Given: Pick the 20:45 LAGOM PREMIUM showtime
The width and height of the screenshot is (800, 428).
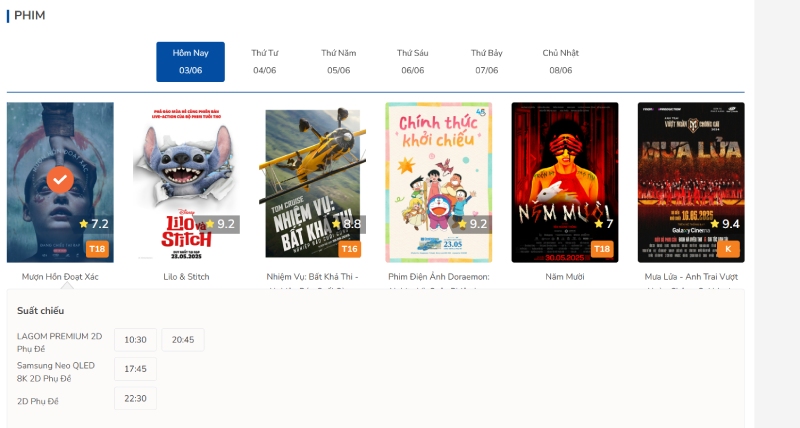Looking at the screenshot, I should point(183,340).
